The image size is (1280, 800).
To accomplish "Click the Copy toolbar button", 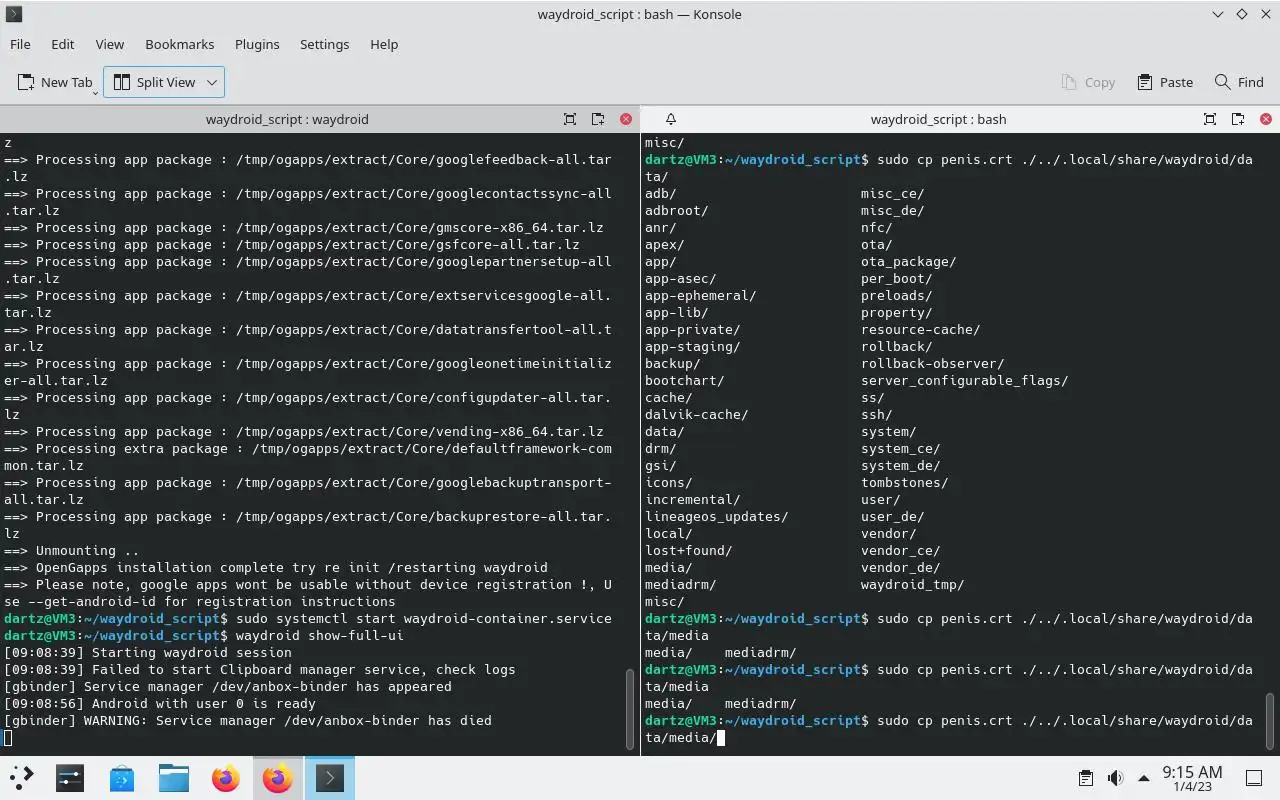I will click(1087, 82).
